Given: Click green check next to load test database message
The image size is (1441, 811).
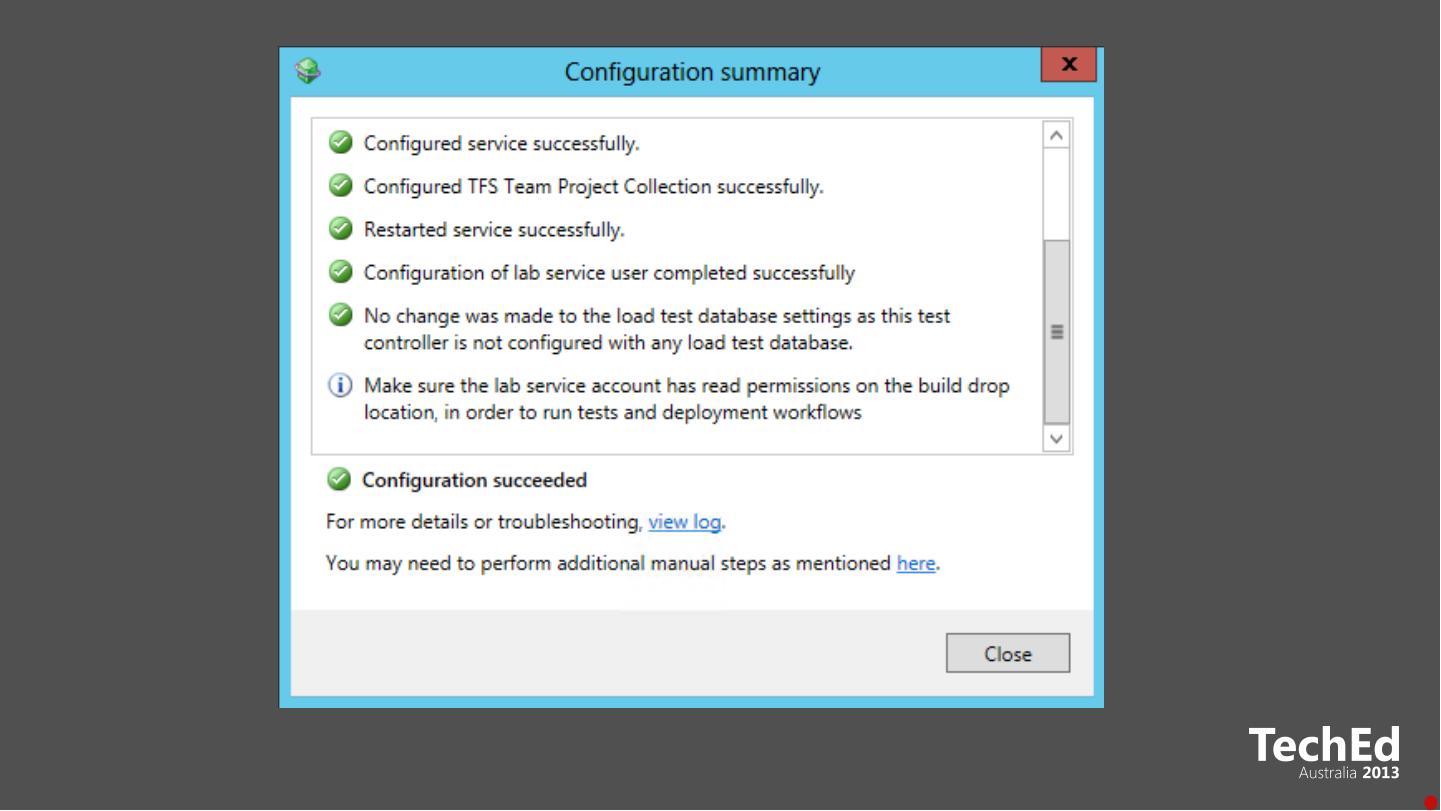Looking at the screenshot, I should point(341,316).
